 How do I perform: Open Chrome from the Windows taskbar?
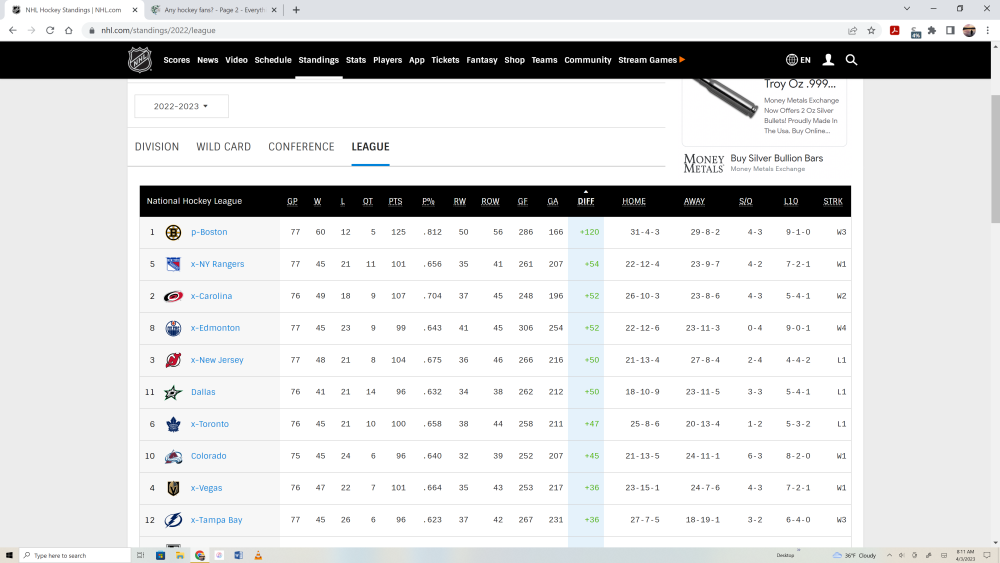[x=200, y=555]
